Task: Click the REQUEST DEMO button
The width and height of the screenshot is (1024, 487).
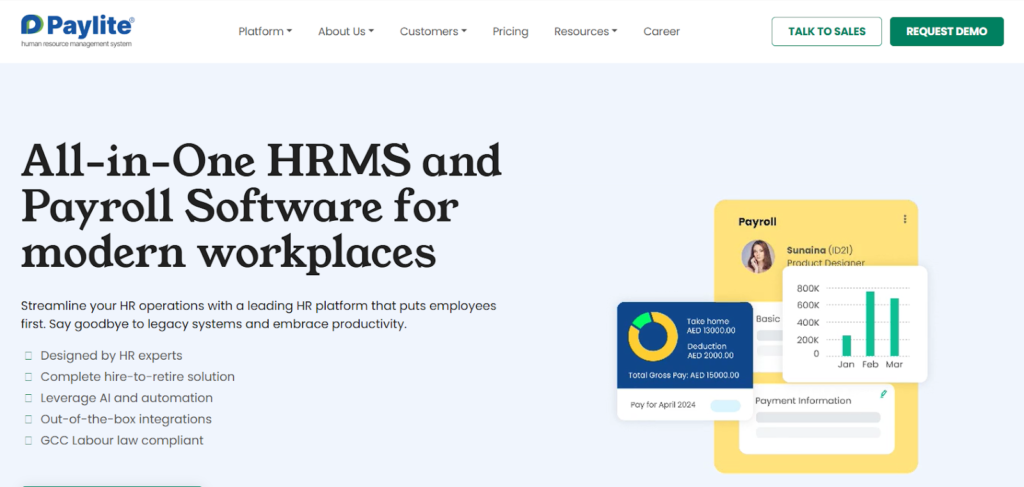Action: coord(946,31)
